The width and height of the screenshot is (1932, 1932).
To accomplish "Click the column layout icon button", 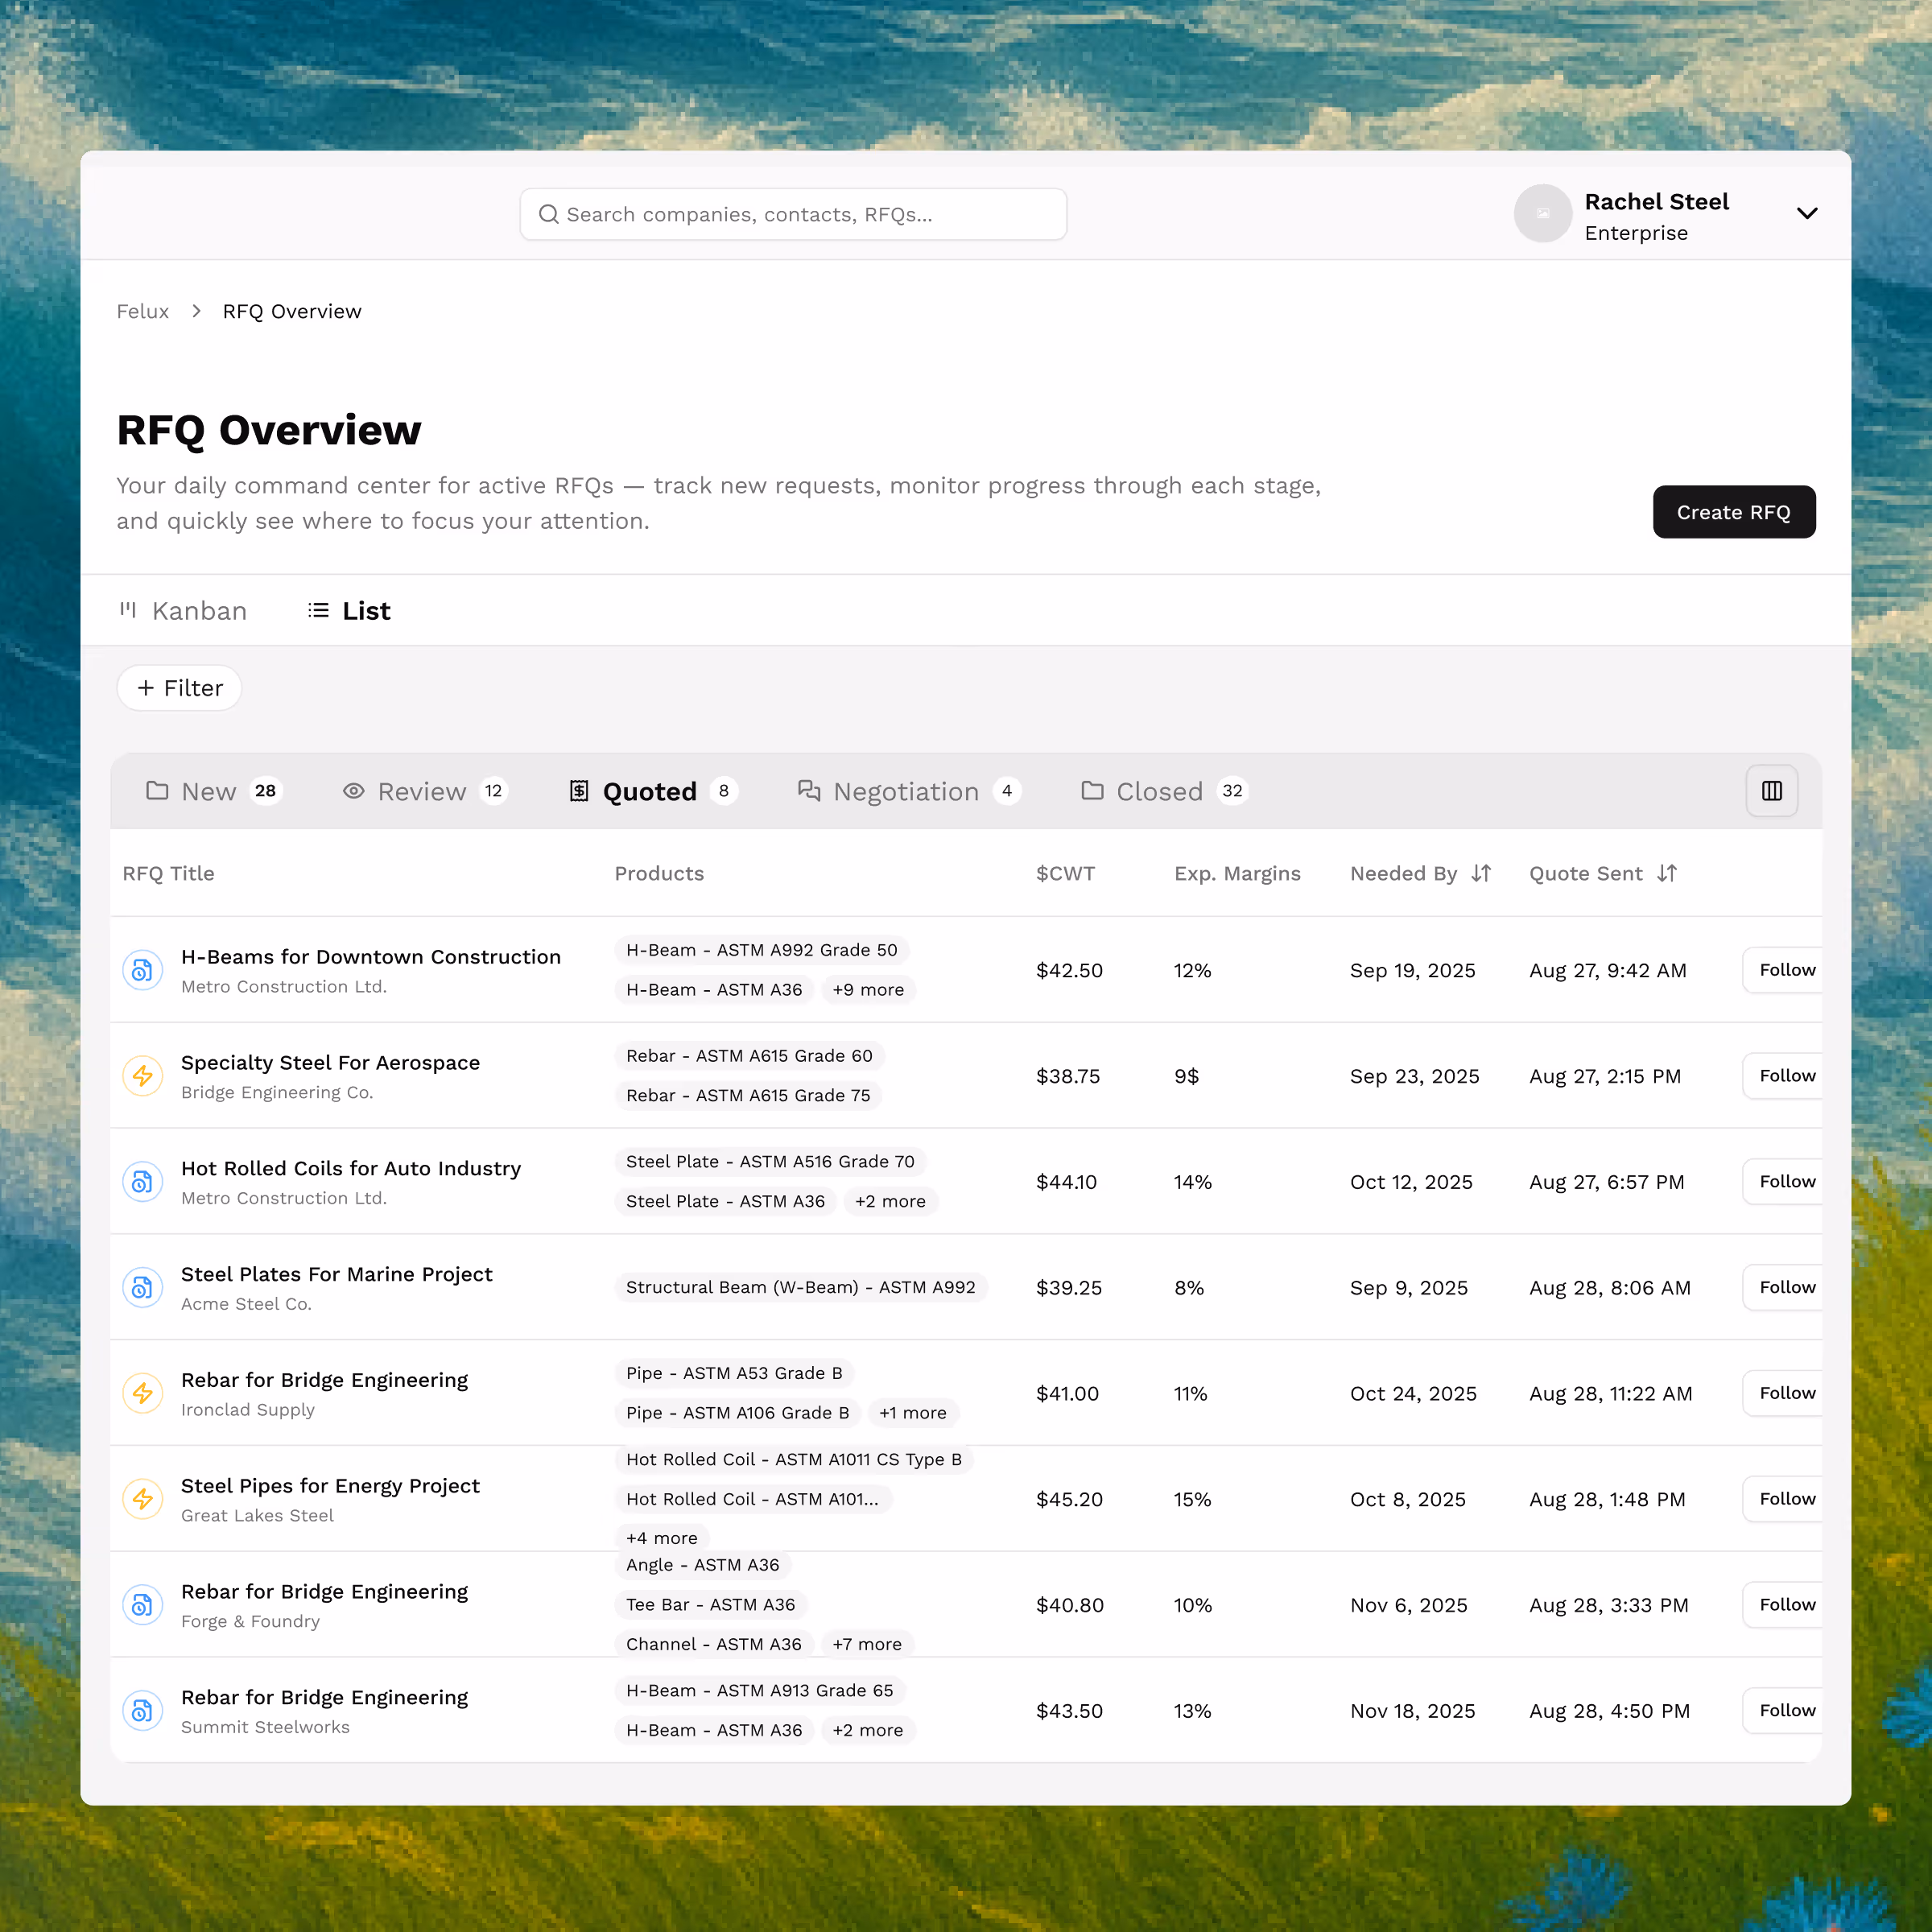I will pyautogui.click(x=1771, y=791).
